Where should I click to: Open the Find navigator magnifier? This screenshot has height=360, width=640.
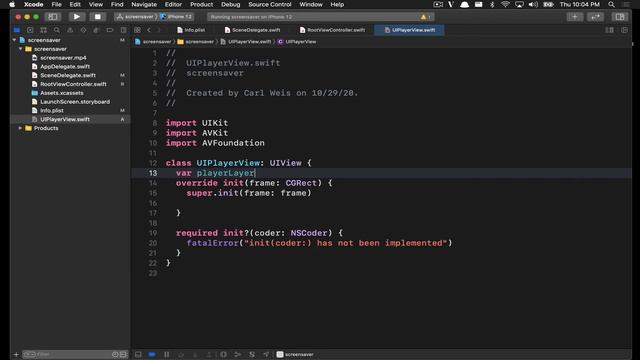click(x=57, y=30)
